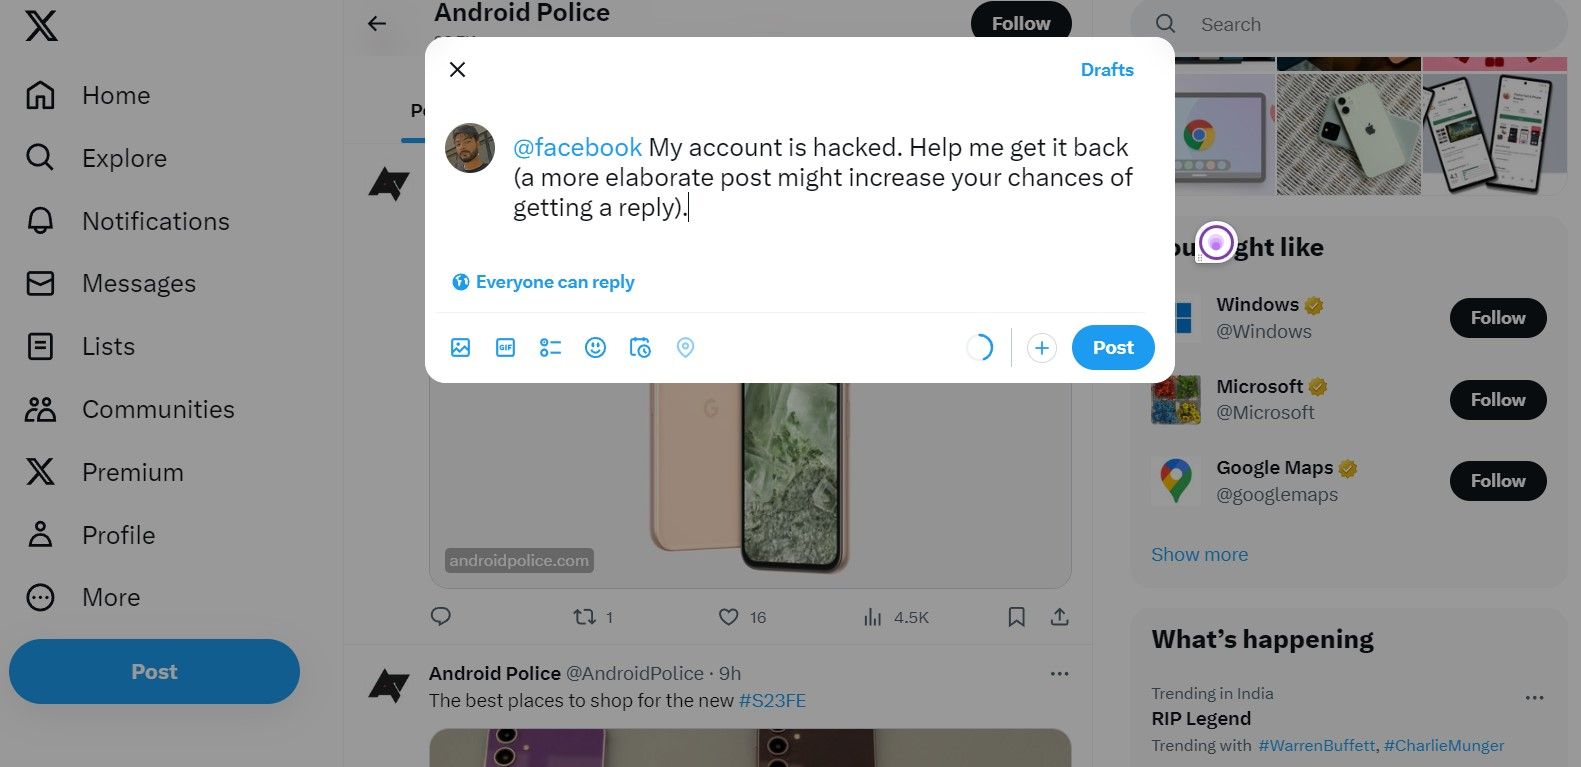
Task: Open options menu on the S23FE post
Action: coord(1060,674)
